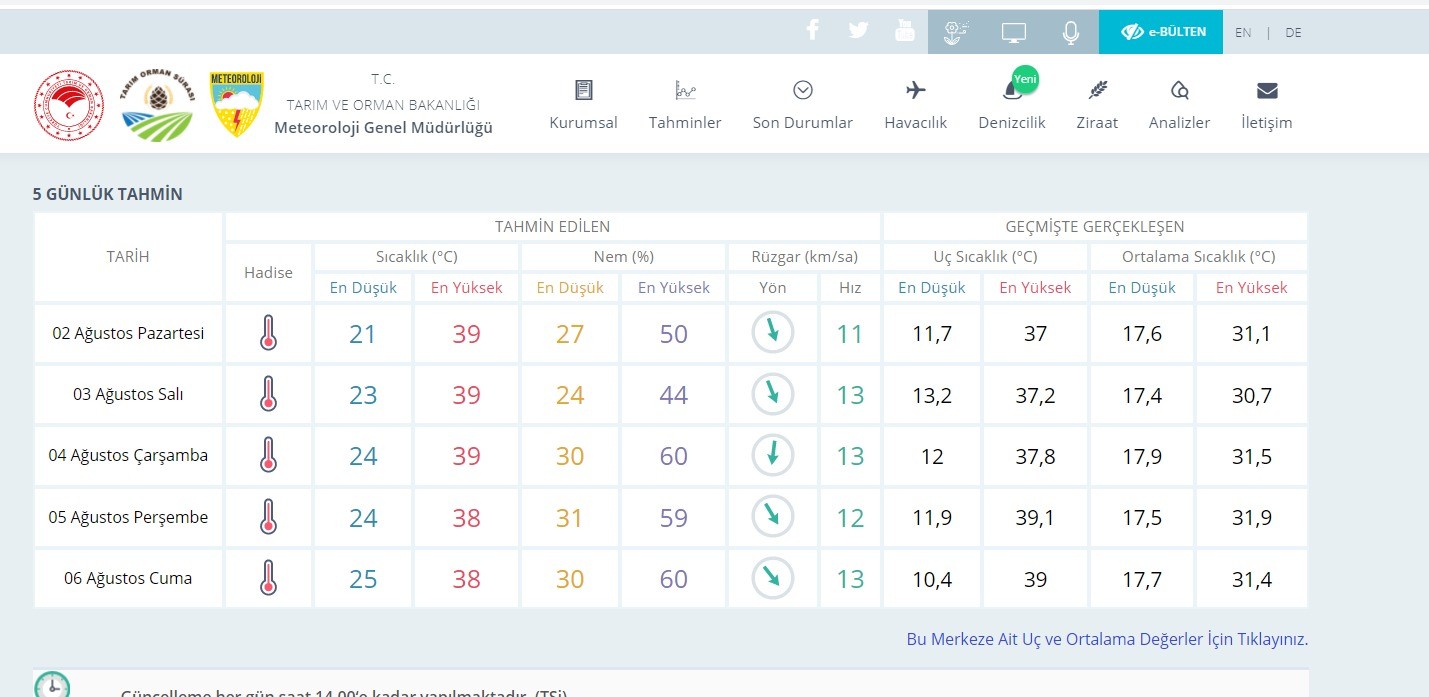Open the e-BÜLTEN button
This screenshot has width=1429, height=697.
(x=1160, y=32)
